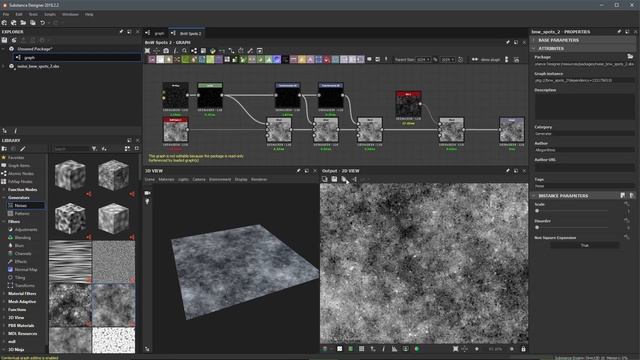640x360 pixels.
Task: Click the save icon in Explorer toolbar
Action: click(4, 40)
